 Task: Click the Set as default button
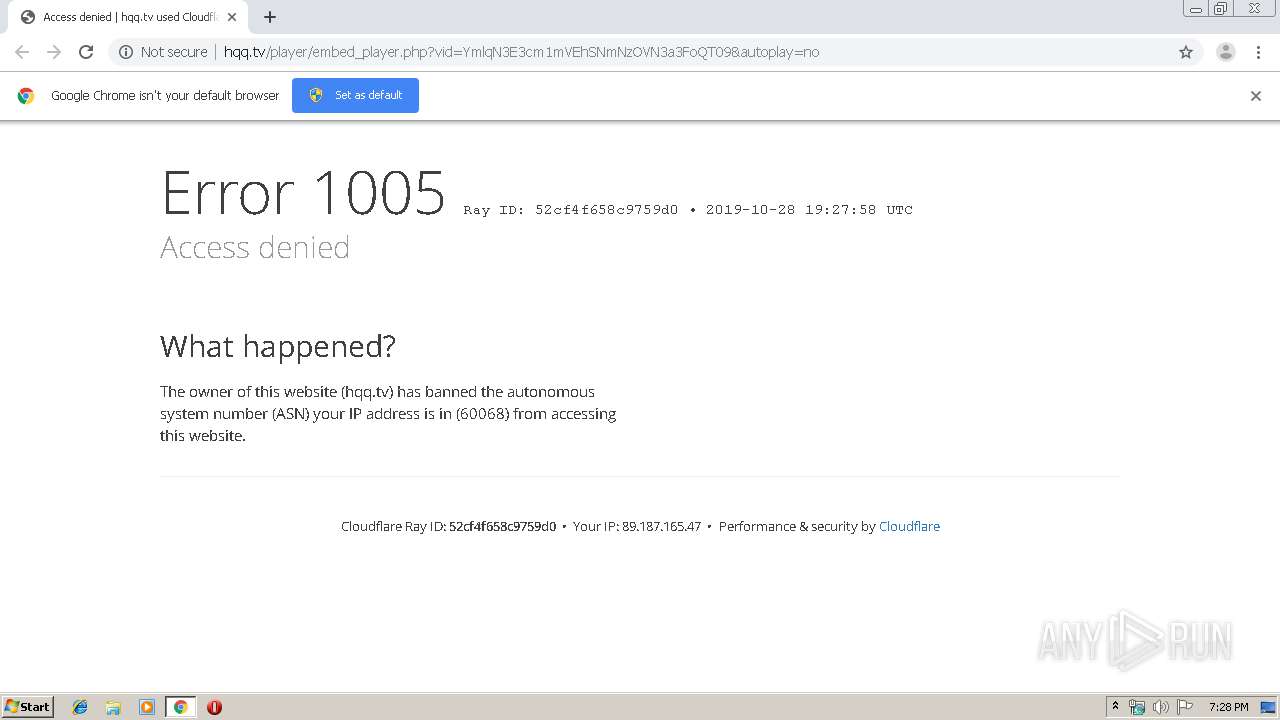click(x=355, y=95)
